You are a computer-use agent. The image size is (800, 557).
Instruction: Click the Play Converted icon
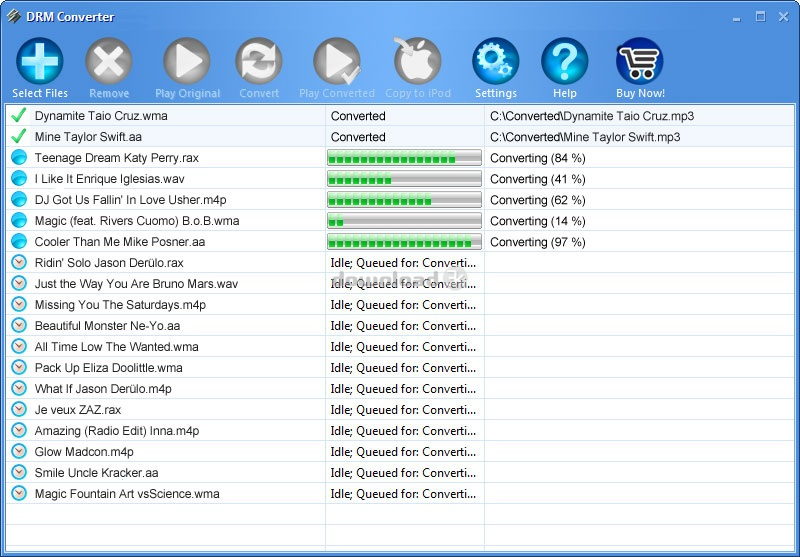(x=336, y=62)
